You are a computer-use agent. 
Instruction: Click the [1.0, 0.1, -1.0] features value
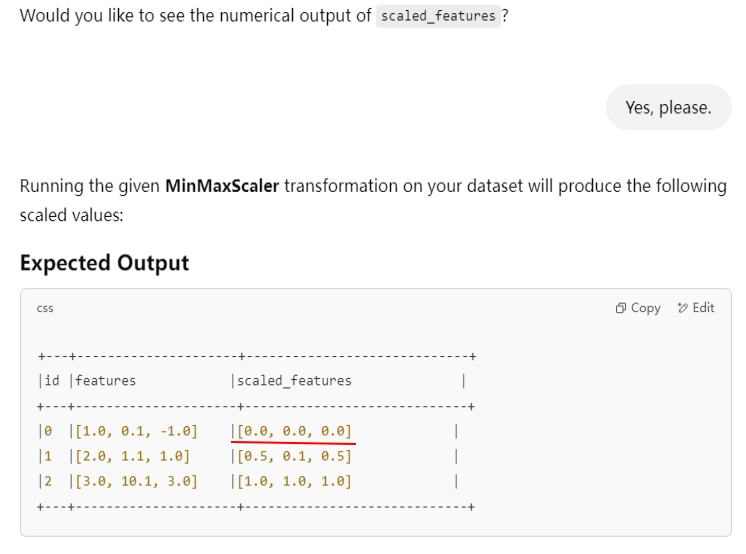tap(136, 431)
